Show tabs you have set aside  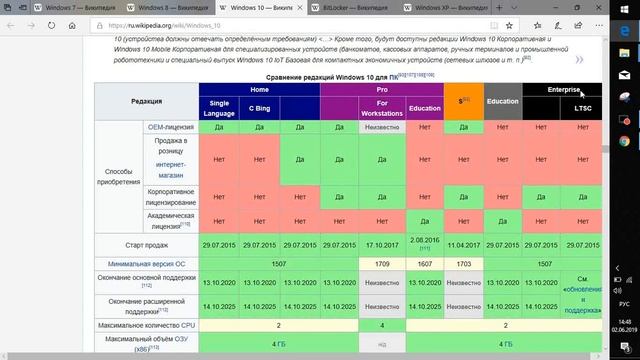pos(7,7)
